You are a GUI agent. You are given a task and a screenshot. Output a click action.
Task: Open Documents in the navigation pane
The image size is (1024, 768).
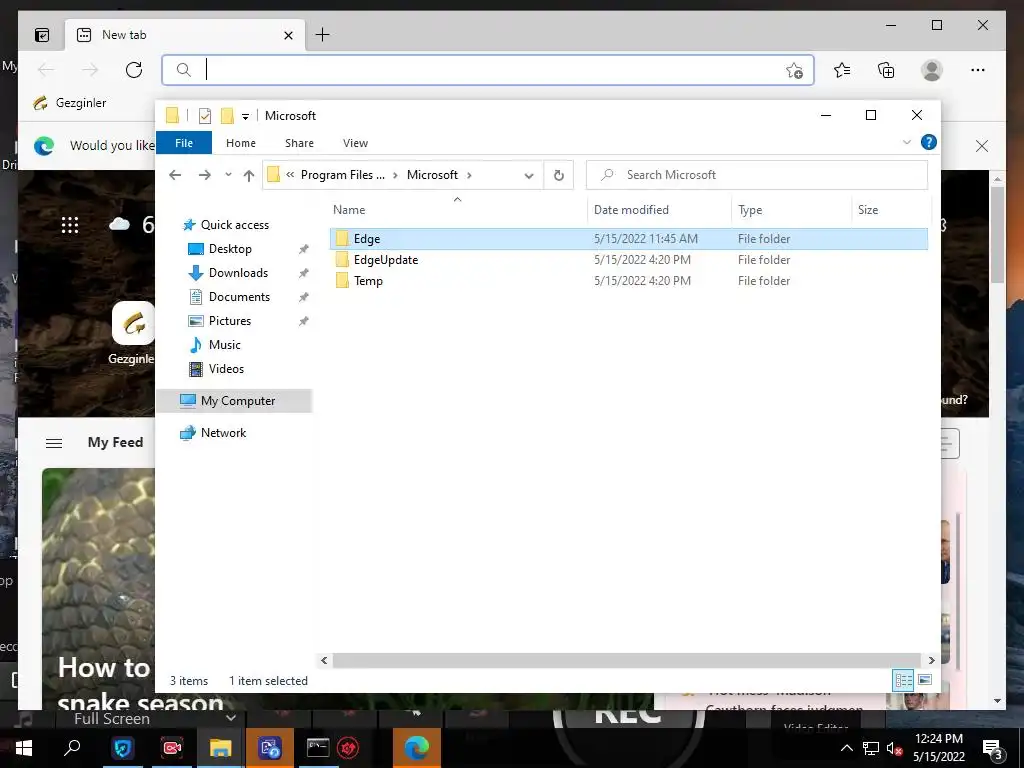coord(238,297)
